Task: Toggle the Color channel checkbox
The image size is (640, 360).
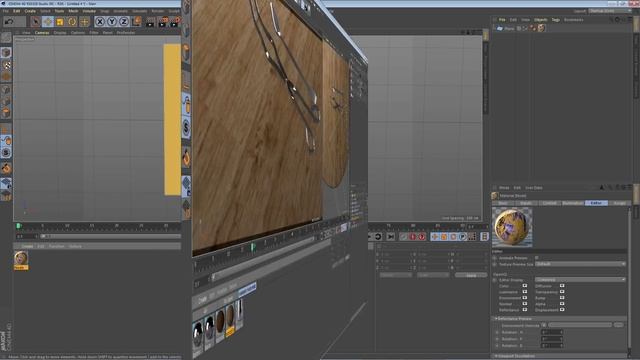Action: coord(524,286)
